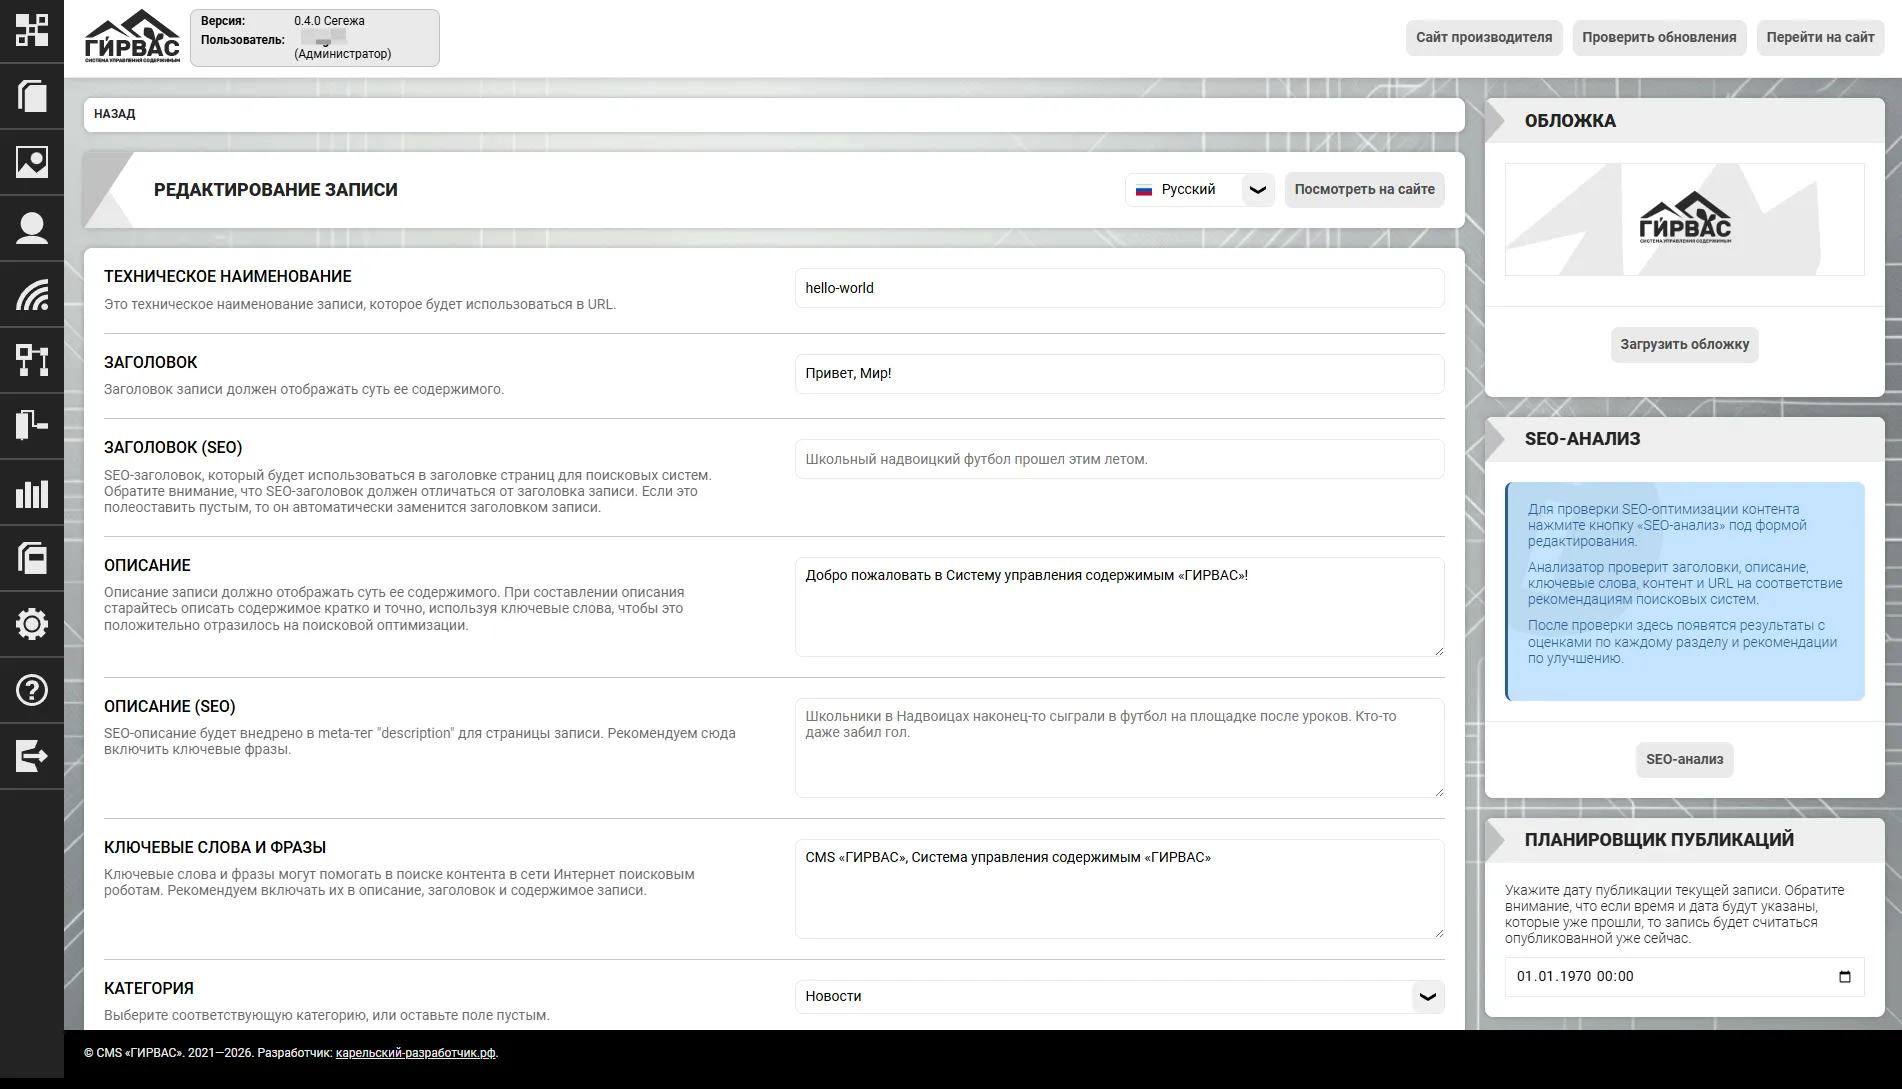The image size is (1902, 1089).
Task: Open the media picture icon in sidebar
Action: tap(32, 162)
